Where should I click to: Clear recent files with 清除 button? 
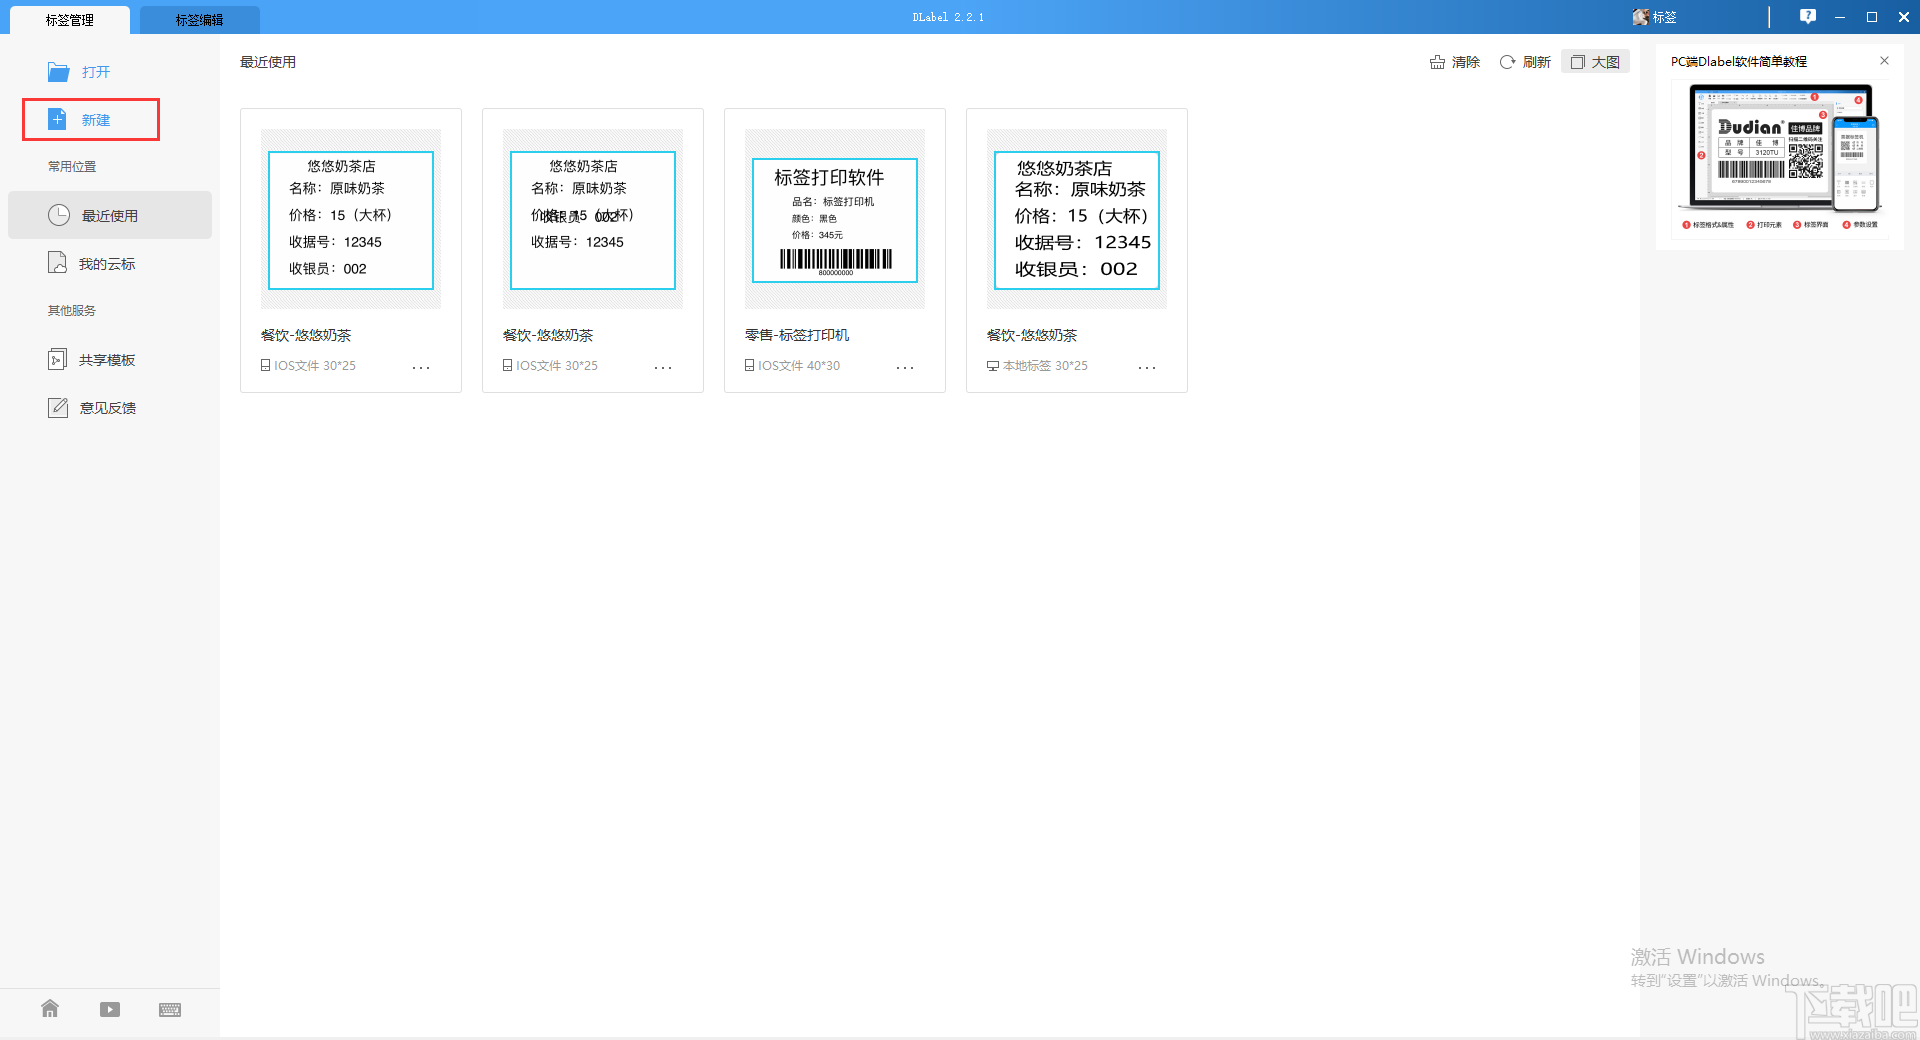pos(1455,61)
